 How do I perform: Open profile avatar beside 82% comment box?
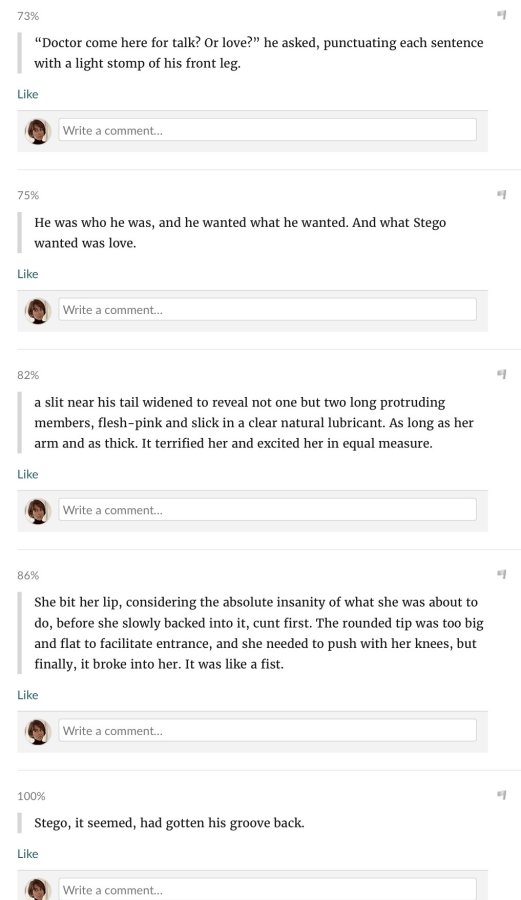click(x=38, y=511)
